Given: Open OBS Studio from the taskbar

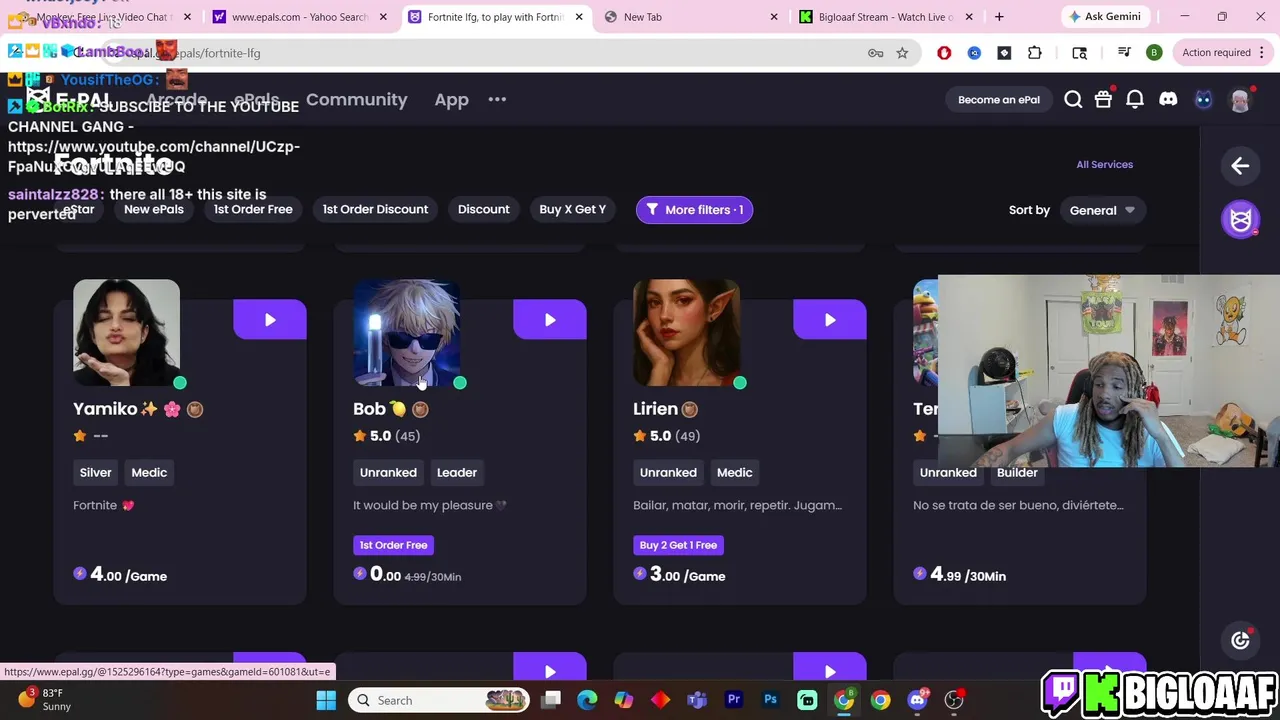Looking at the screenshot, I should tap(954, 700).
